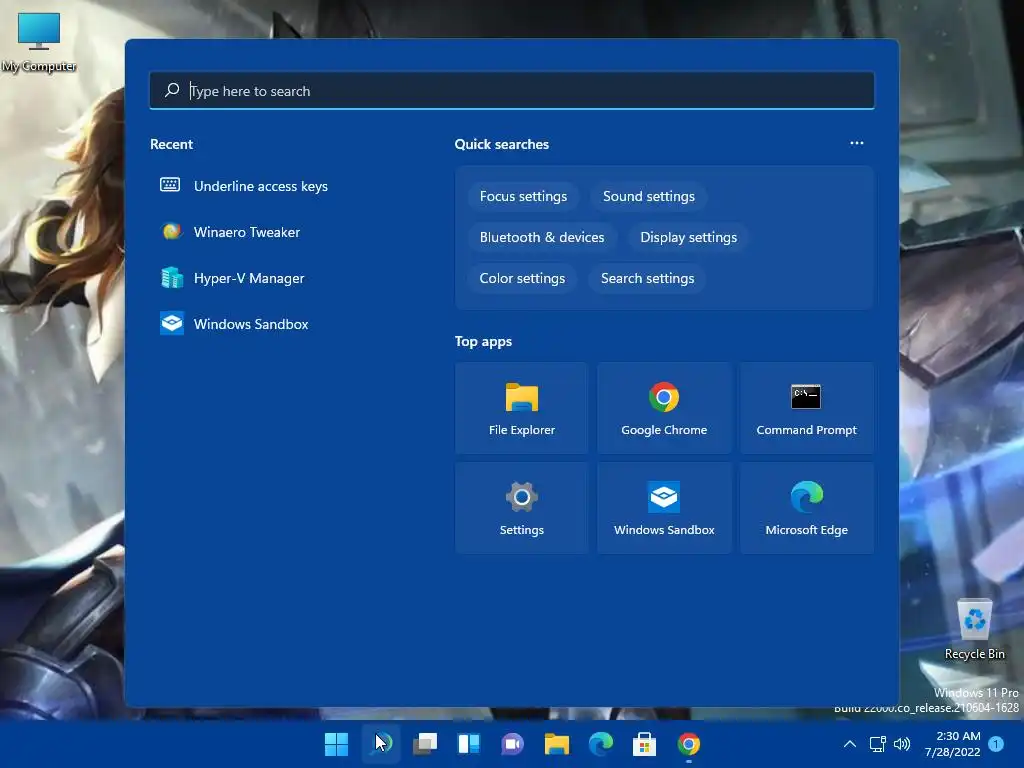Click the volume speaker tray icon

[x=902, y=744]
